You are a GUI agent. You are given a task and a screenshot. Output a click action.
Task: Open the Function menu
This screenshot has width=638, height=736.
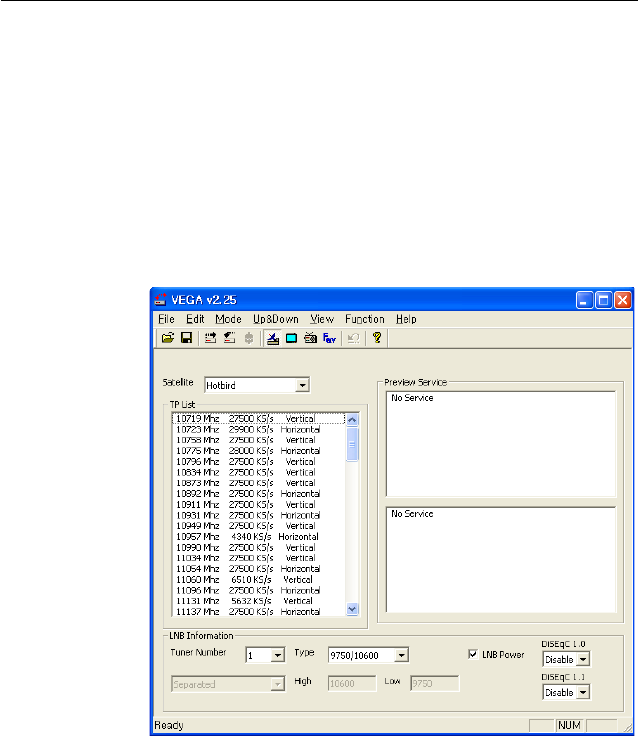coord(365,319)
